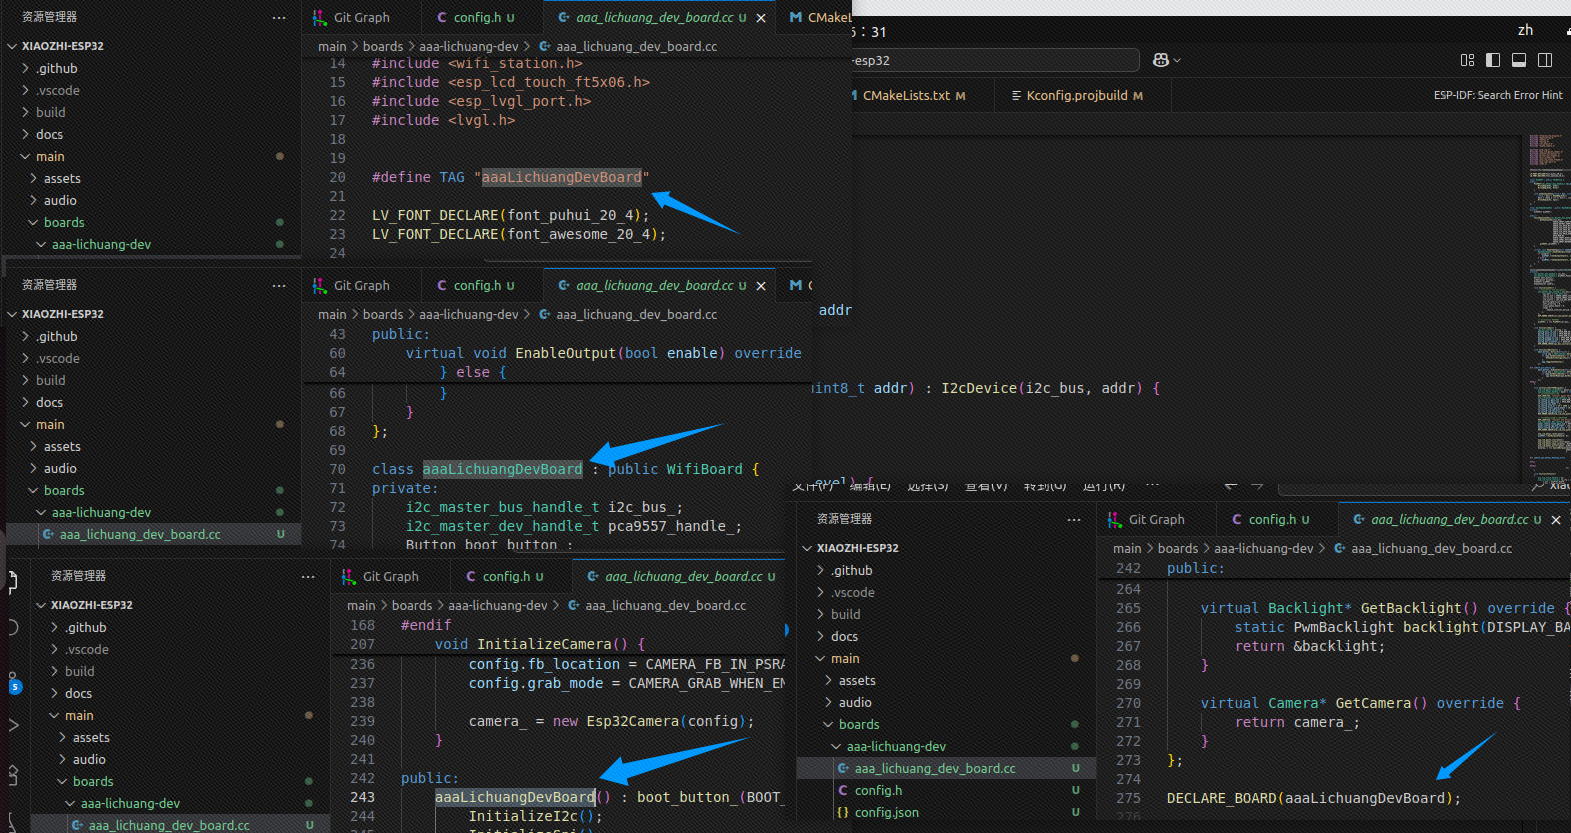Open Git Graph tab in DECLARE_BOARD pane

1146,520
